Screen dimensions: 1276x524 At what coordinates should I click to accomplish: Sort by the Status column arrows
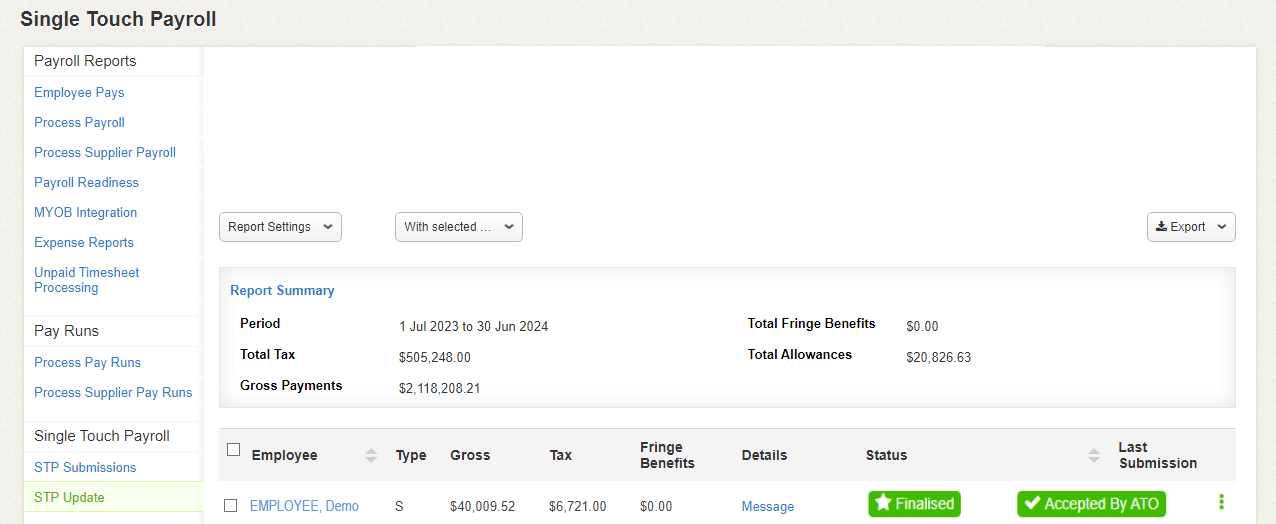1094,455
